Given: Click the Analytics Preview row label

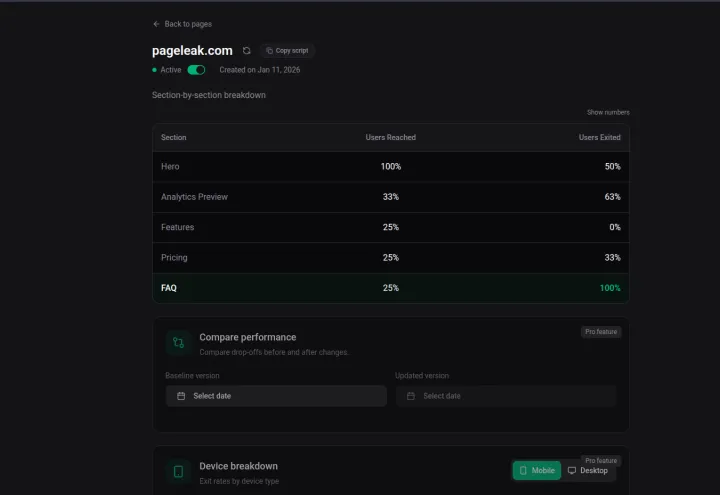Looking at the screenshot, I should click(194, 197).
